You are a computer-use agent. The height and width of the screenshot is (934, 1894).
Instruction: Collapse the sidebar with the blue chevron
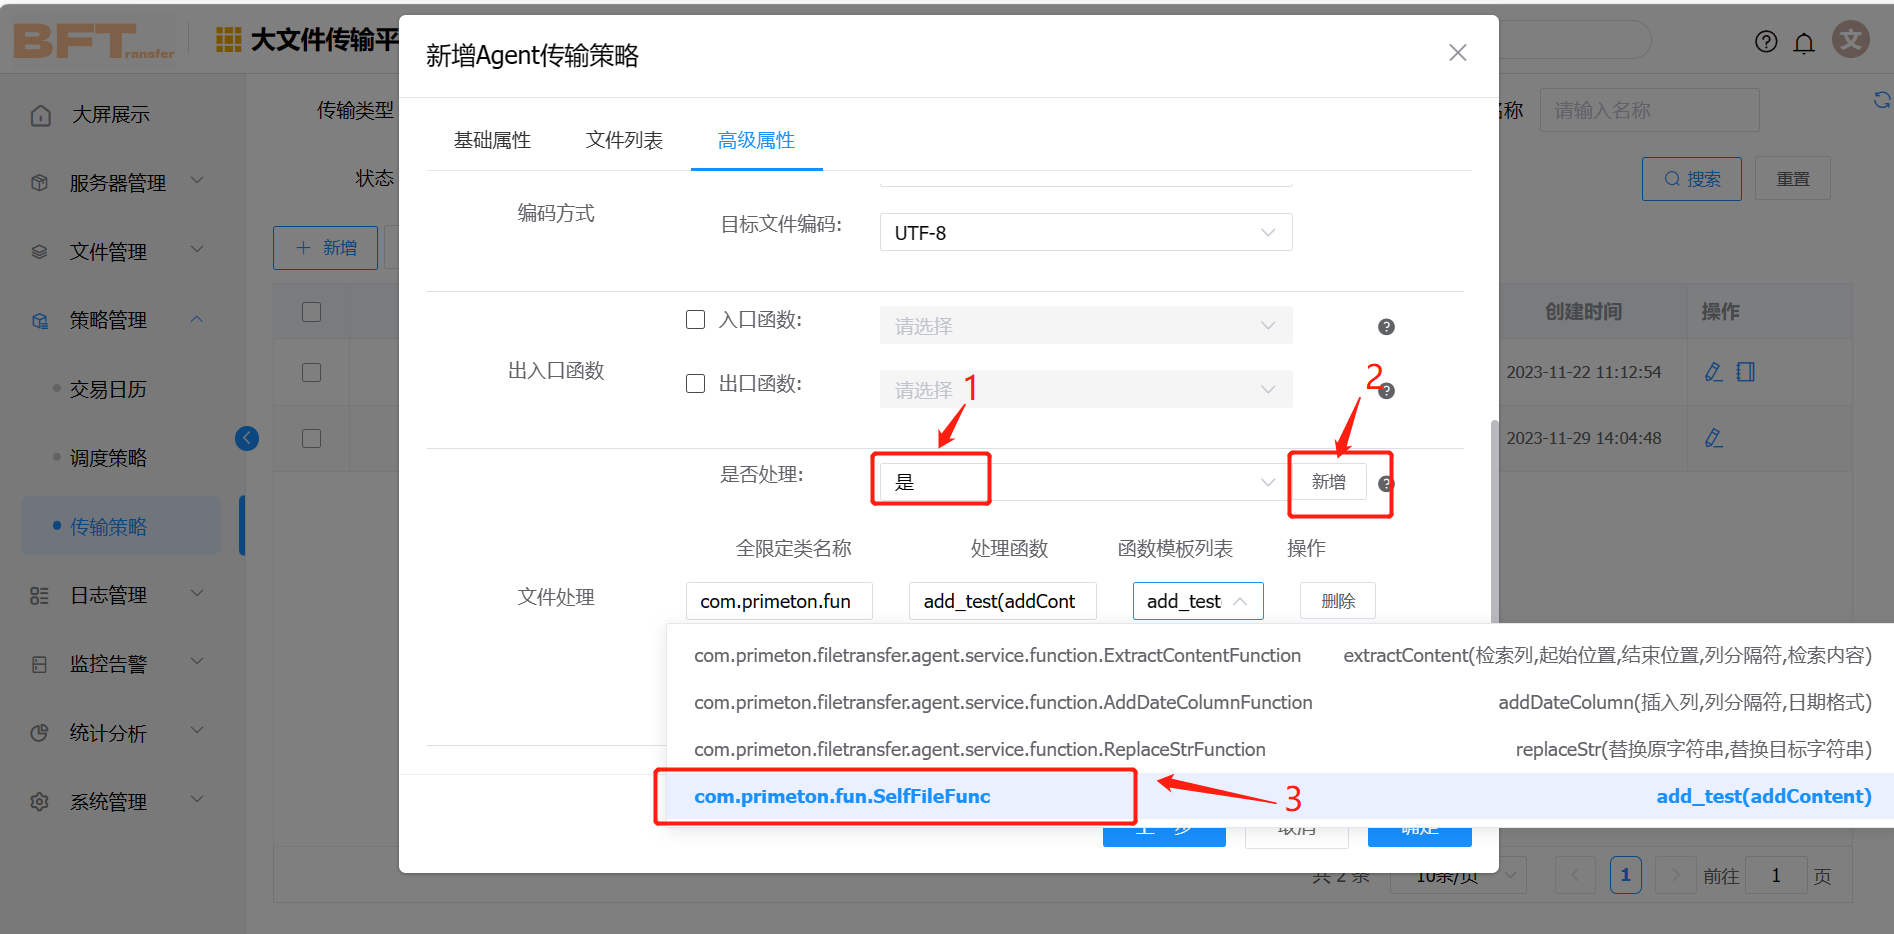247,438
